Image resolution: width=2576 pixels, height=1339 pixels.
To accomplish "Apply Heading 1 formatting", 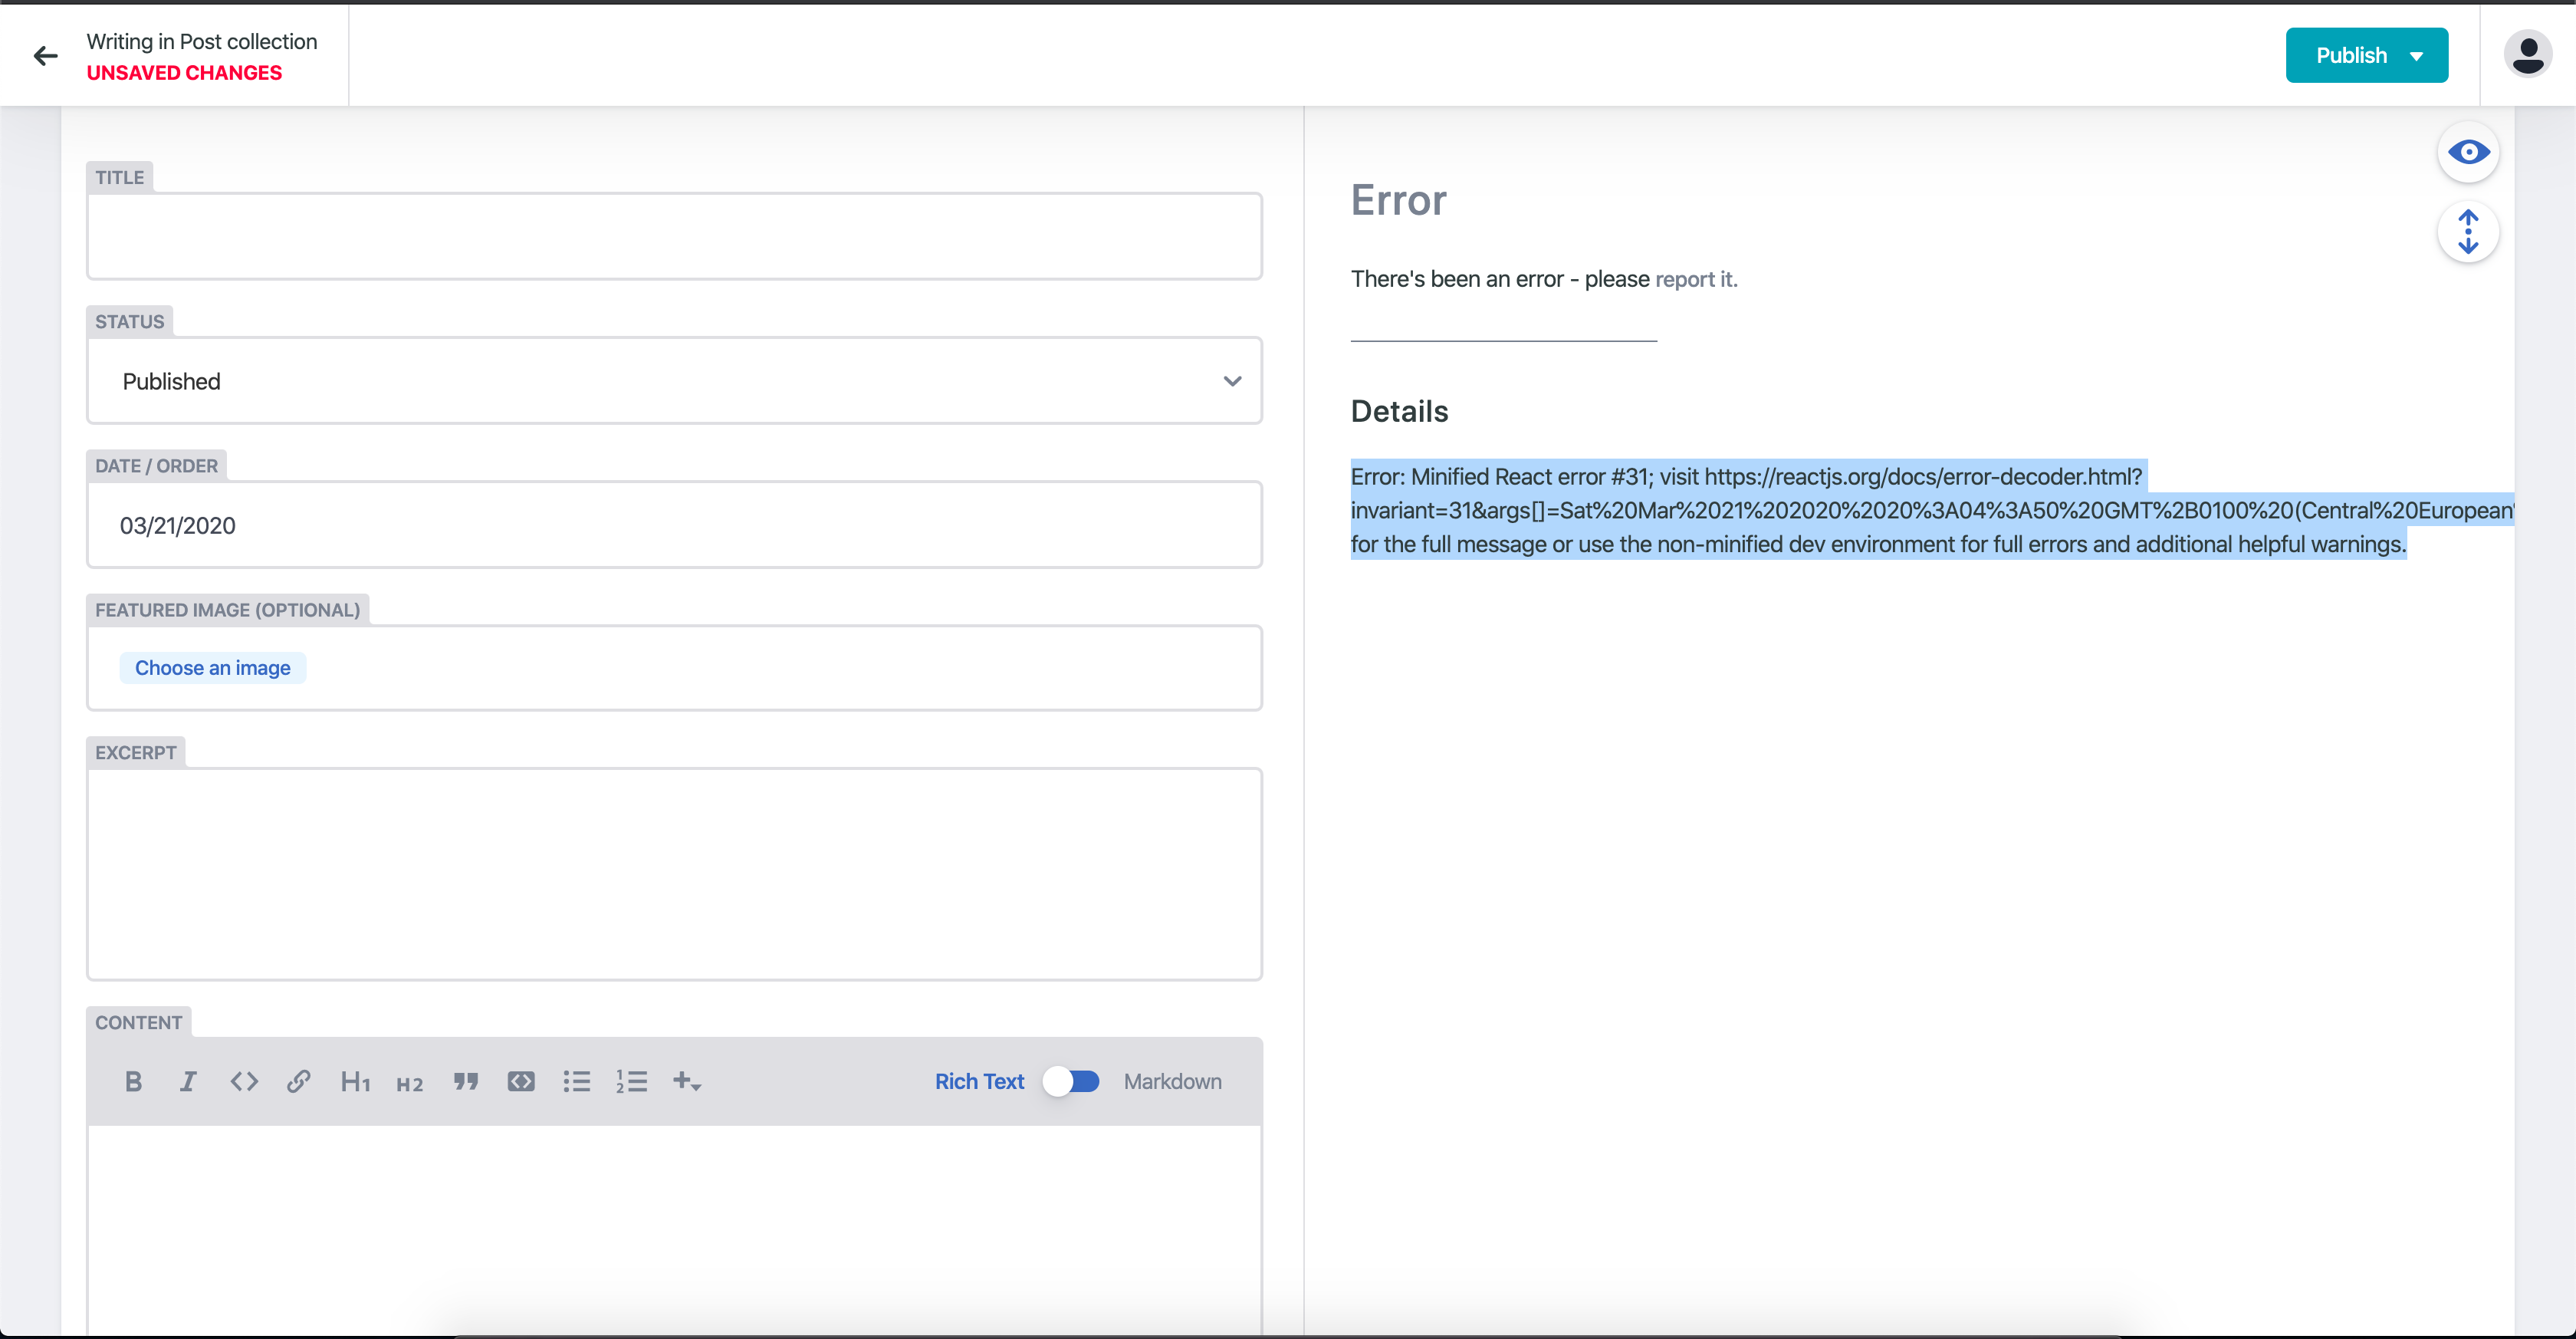I will (355, 1081).
